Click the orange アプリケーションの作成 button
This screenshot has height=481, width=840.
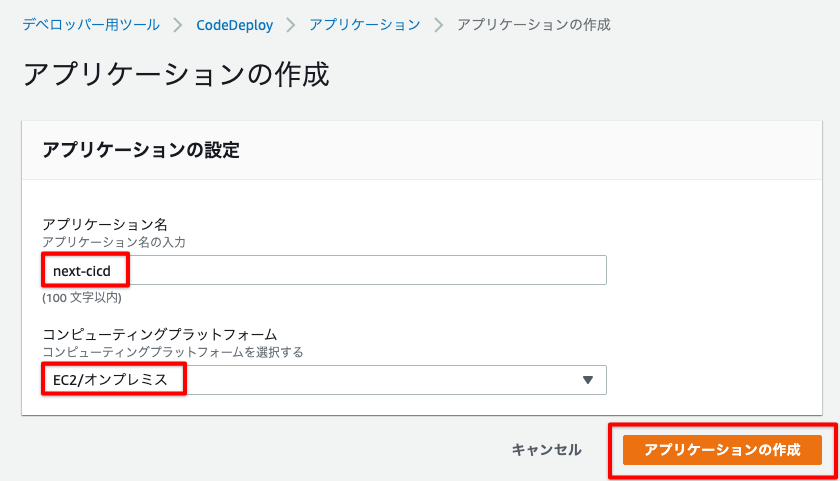coord(722,450)
